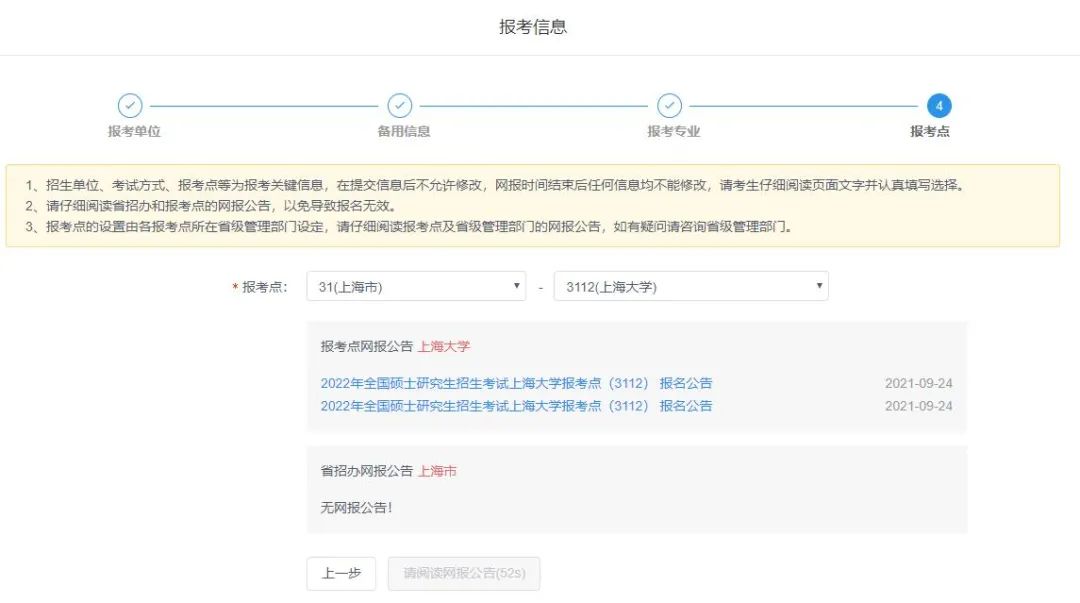Click the 请阅读网报公告 countdown button
Viewport: 1080px width, 603px height.
tap(464, 574)
